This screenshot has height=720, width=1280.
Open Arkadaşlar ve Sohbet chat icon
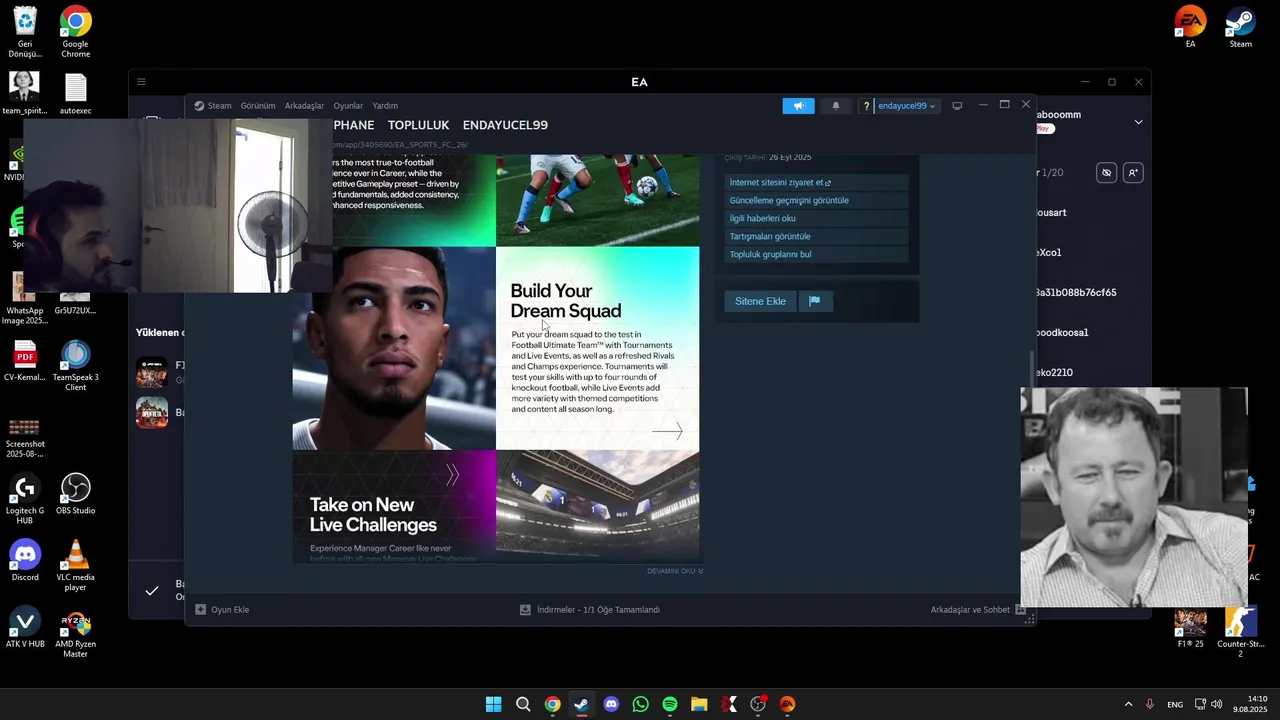(1020, 609)
